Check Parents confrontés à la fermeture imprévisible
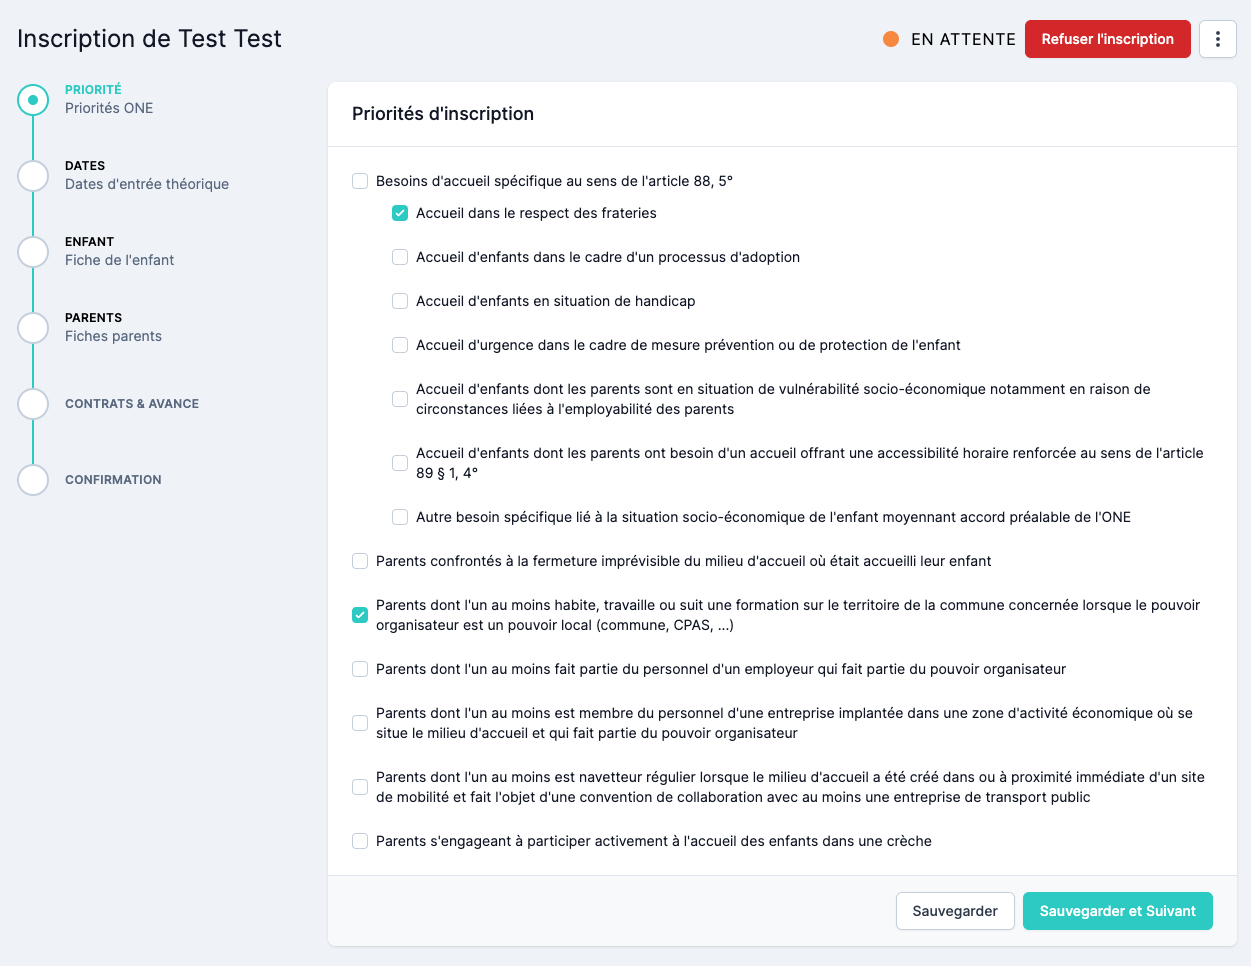1251x966 pixels. coord(360,561)
